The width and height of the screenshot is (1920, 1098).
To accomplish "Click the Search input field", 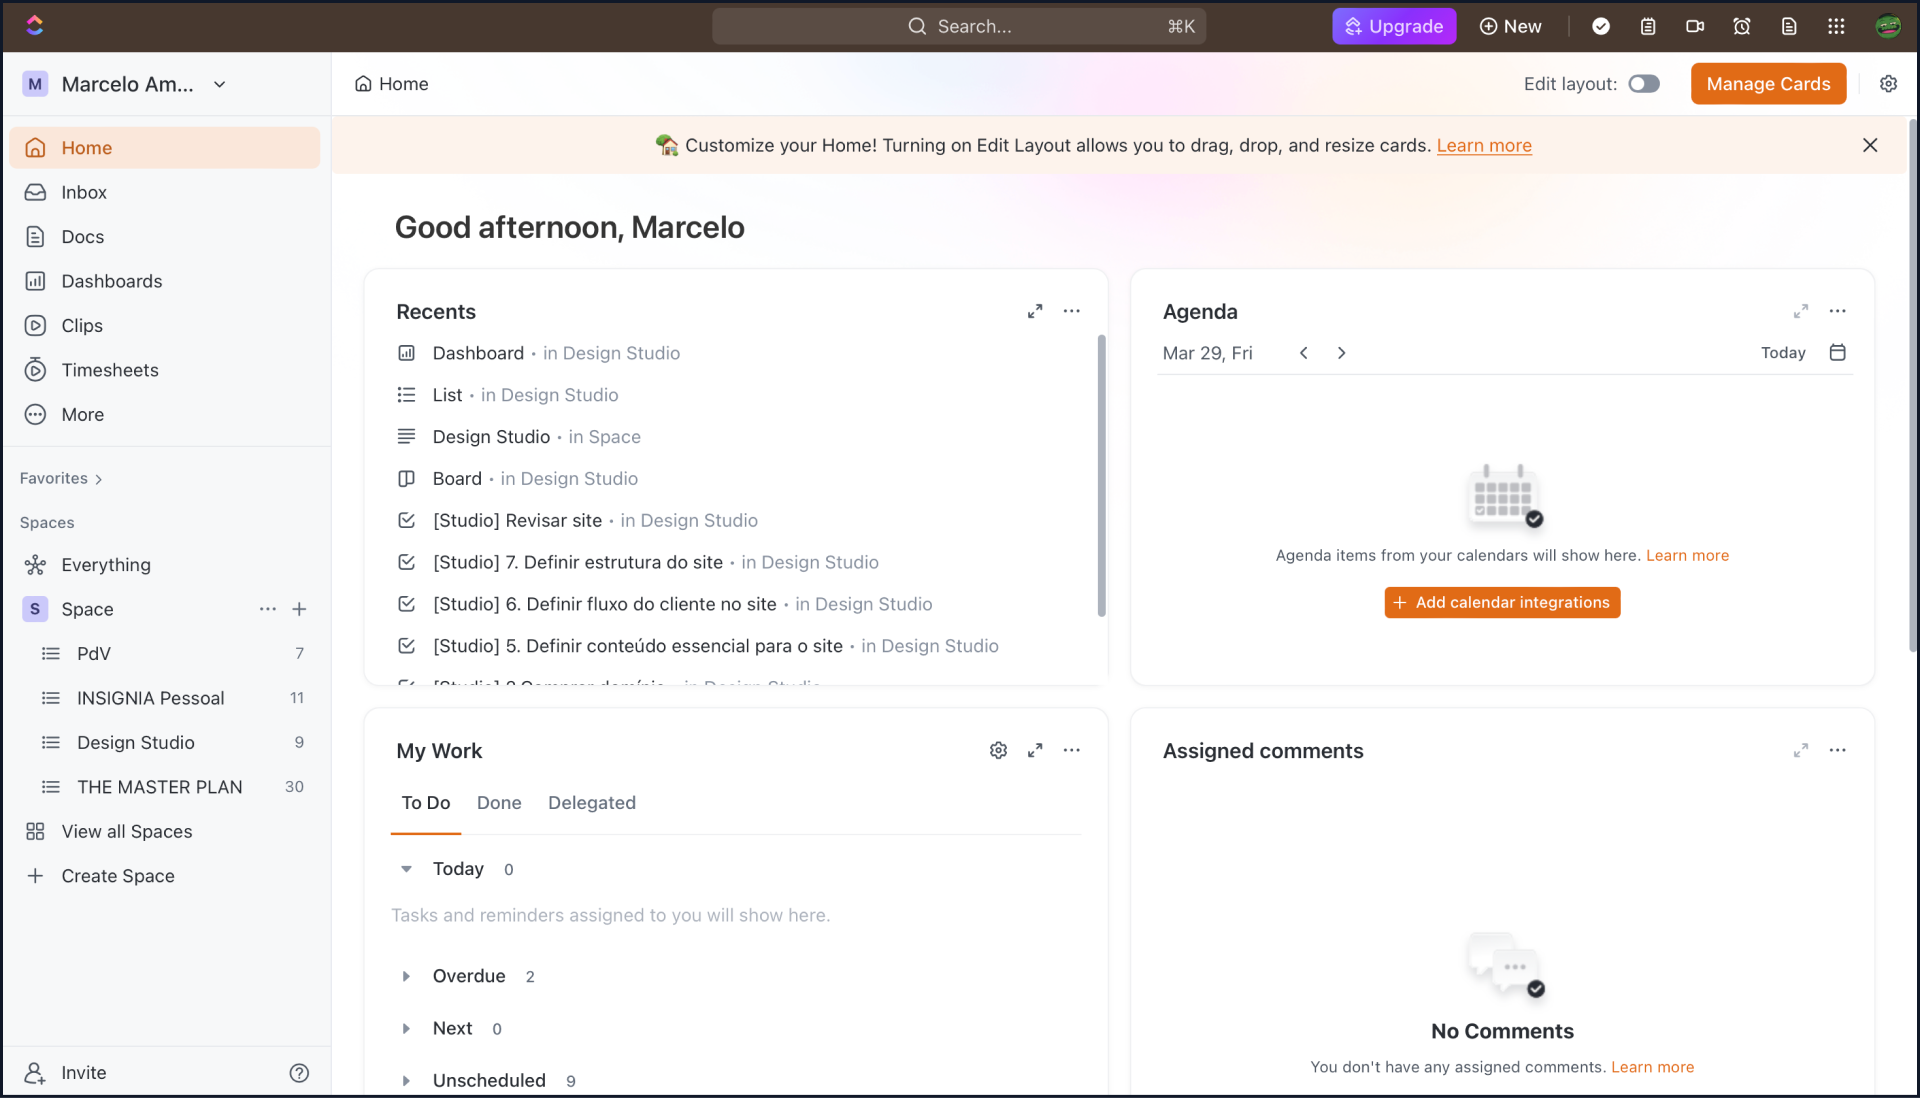I will 959,27.
